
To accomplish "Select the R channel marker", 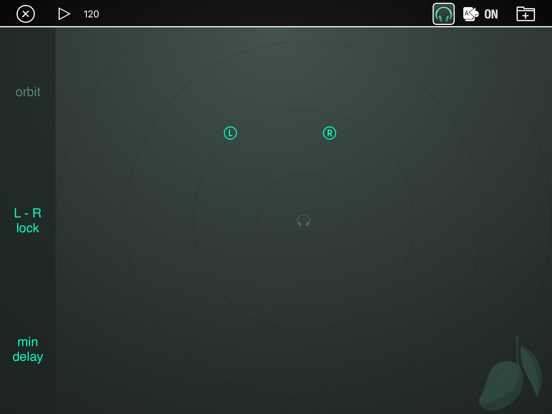I will tap(330, 133).
